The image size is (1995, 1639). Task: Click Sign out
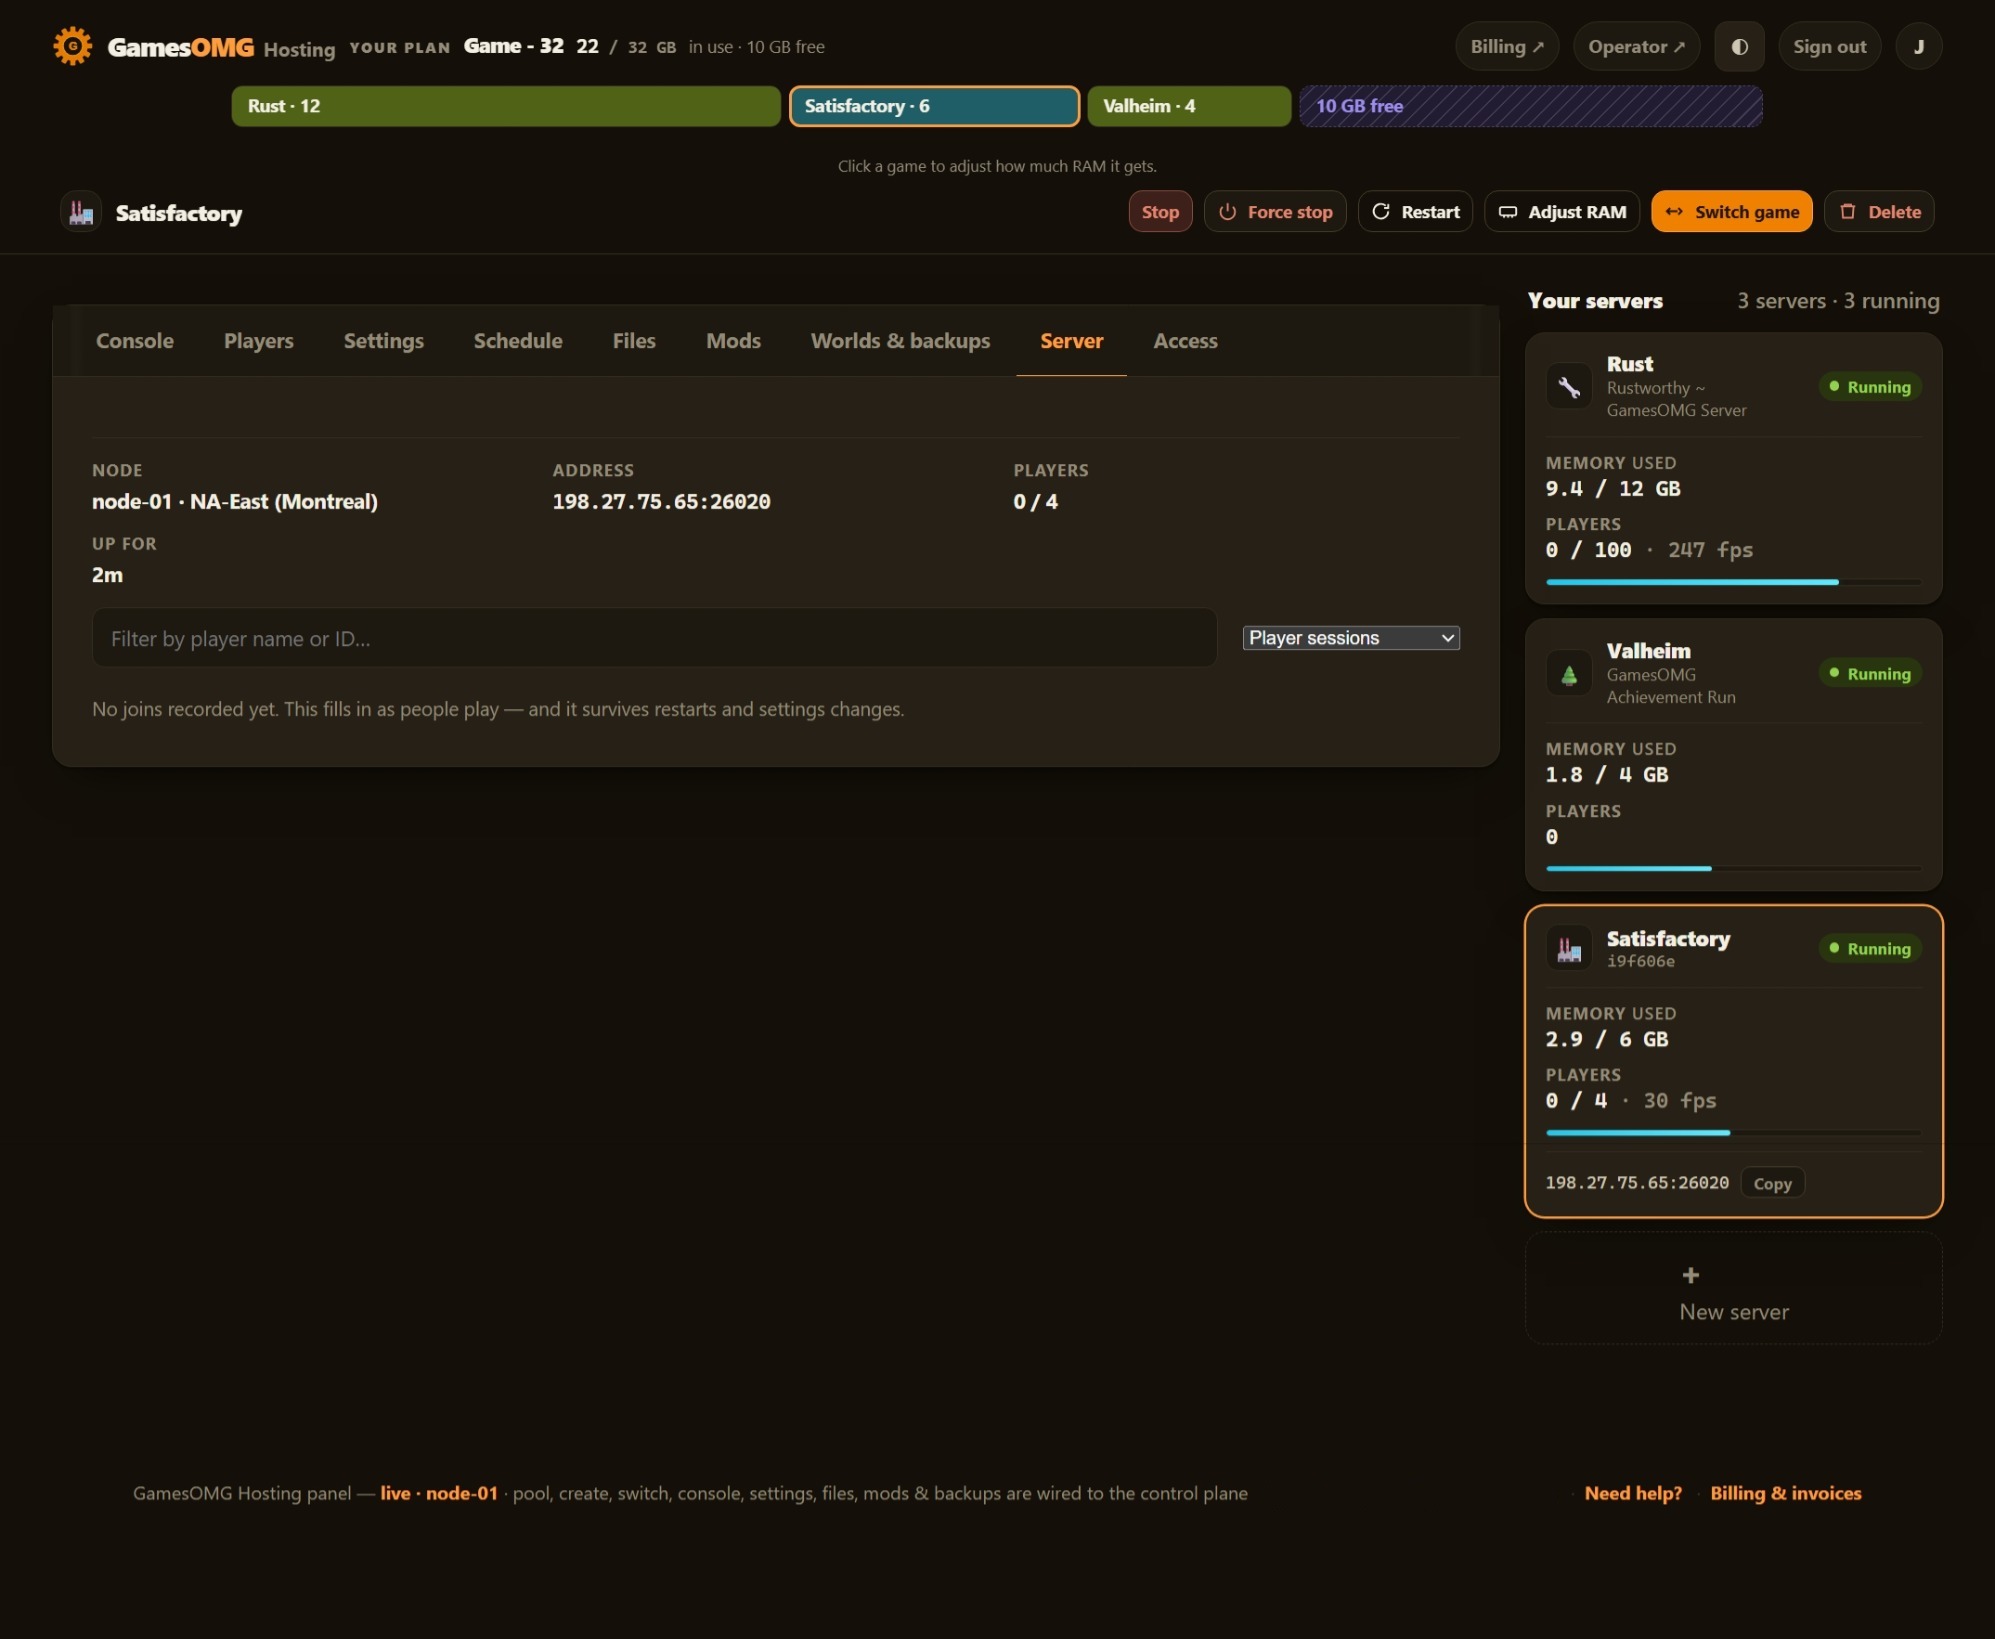(1829, 47)
